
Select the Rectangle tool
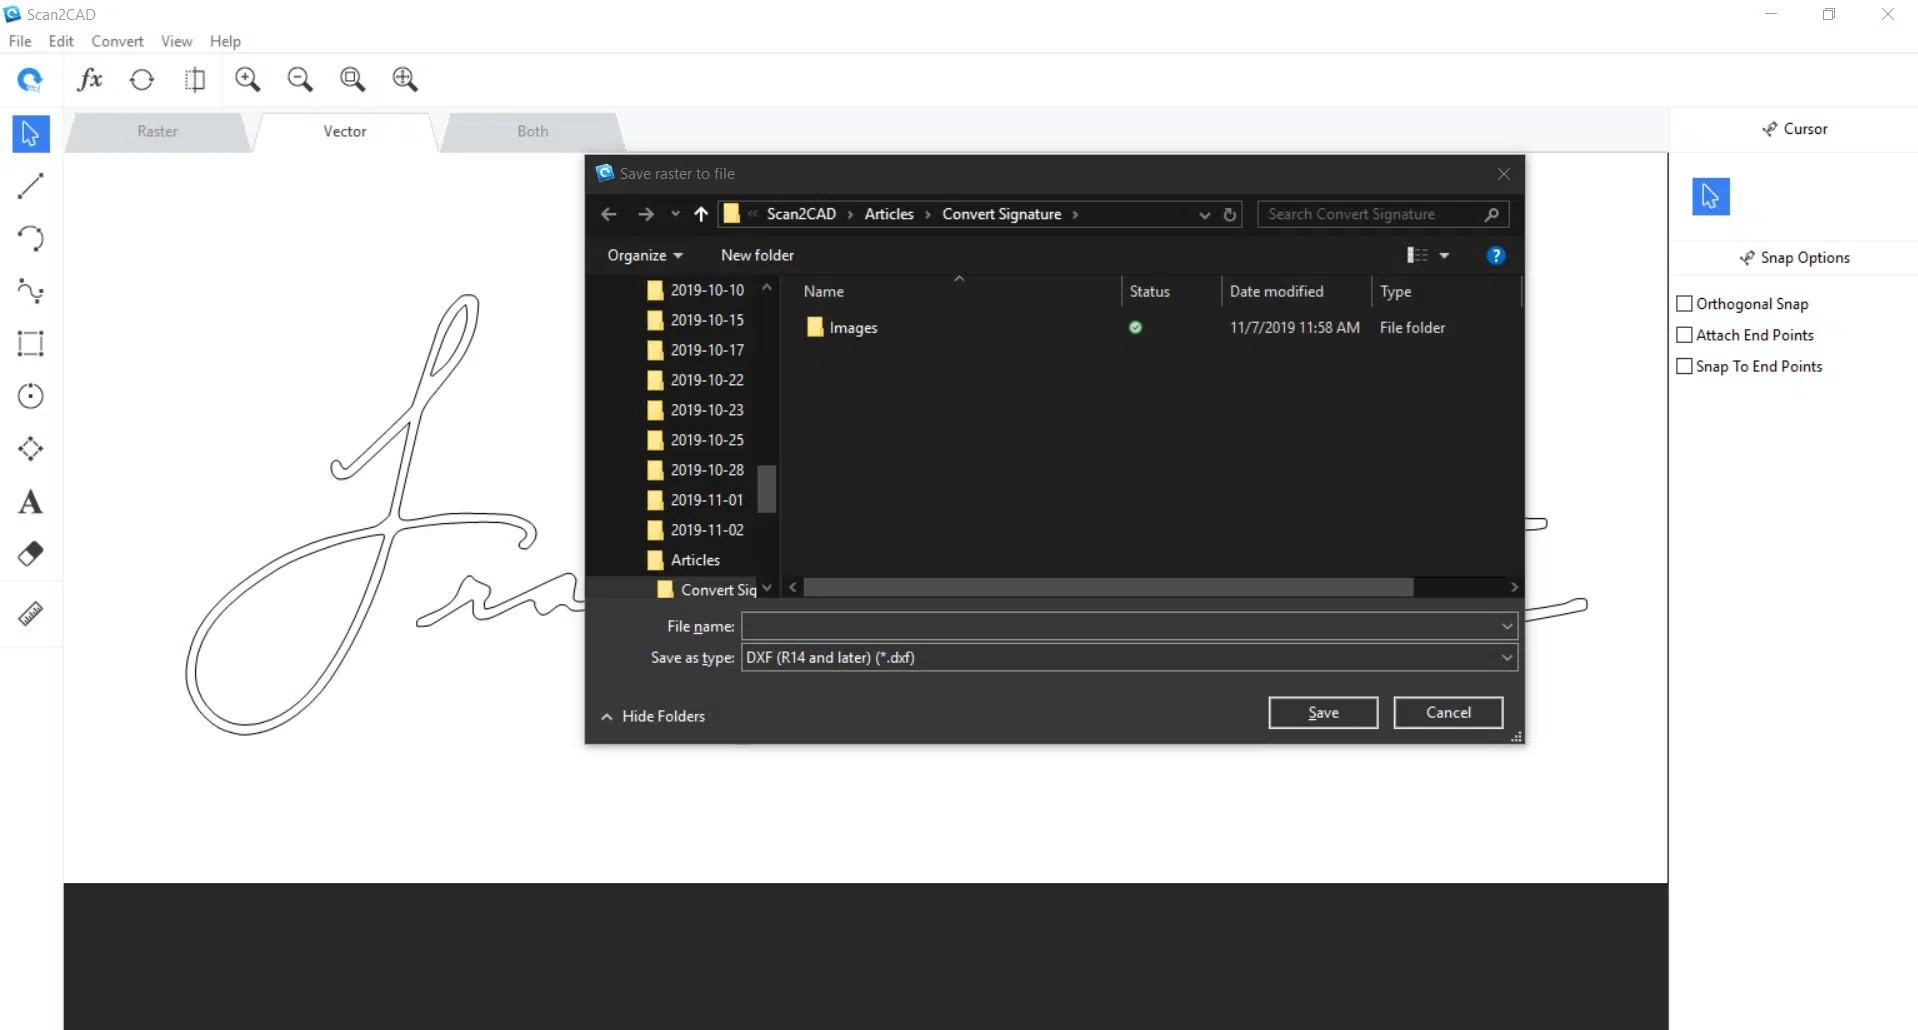click(x=30, y=344)
